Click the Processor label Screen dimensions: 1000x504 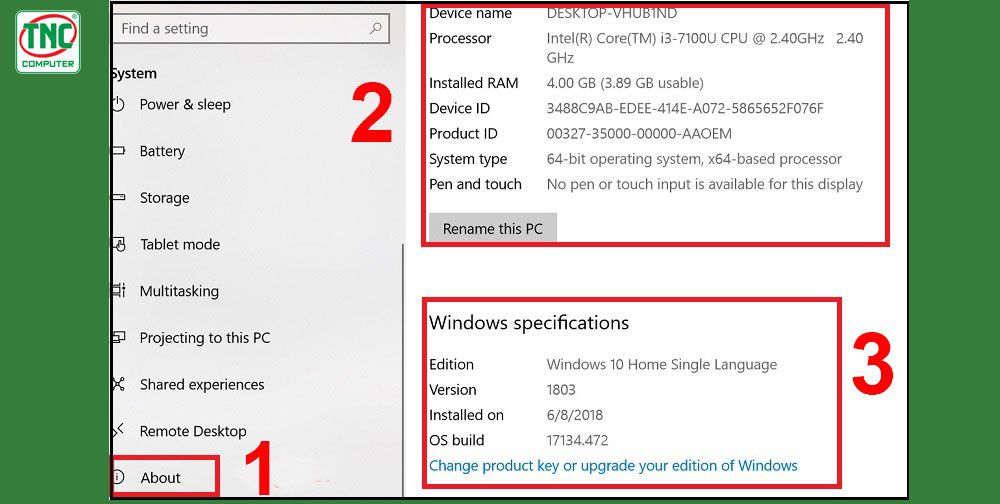click(x=460, y=38)
